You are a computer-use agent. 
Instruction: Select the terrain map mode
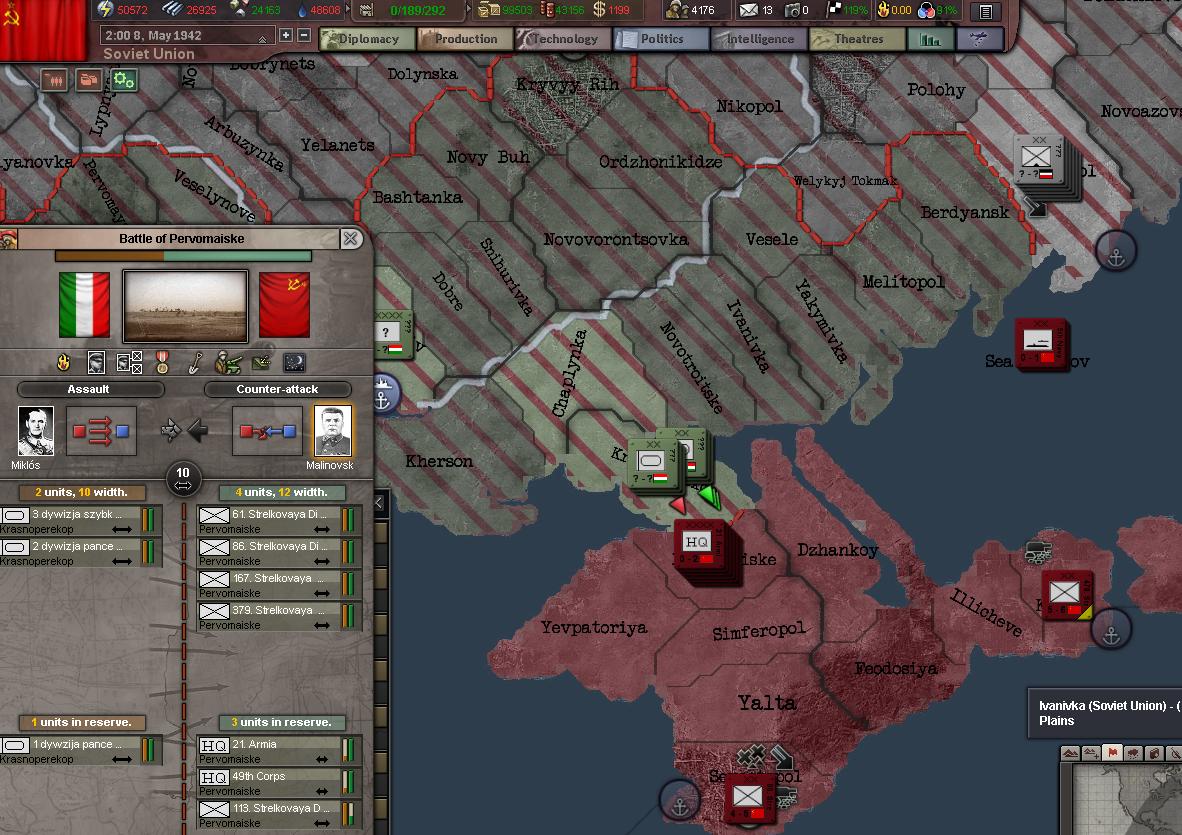click(x=1070, y=753)
